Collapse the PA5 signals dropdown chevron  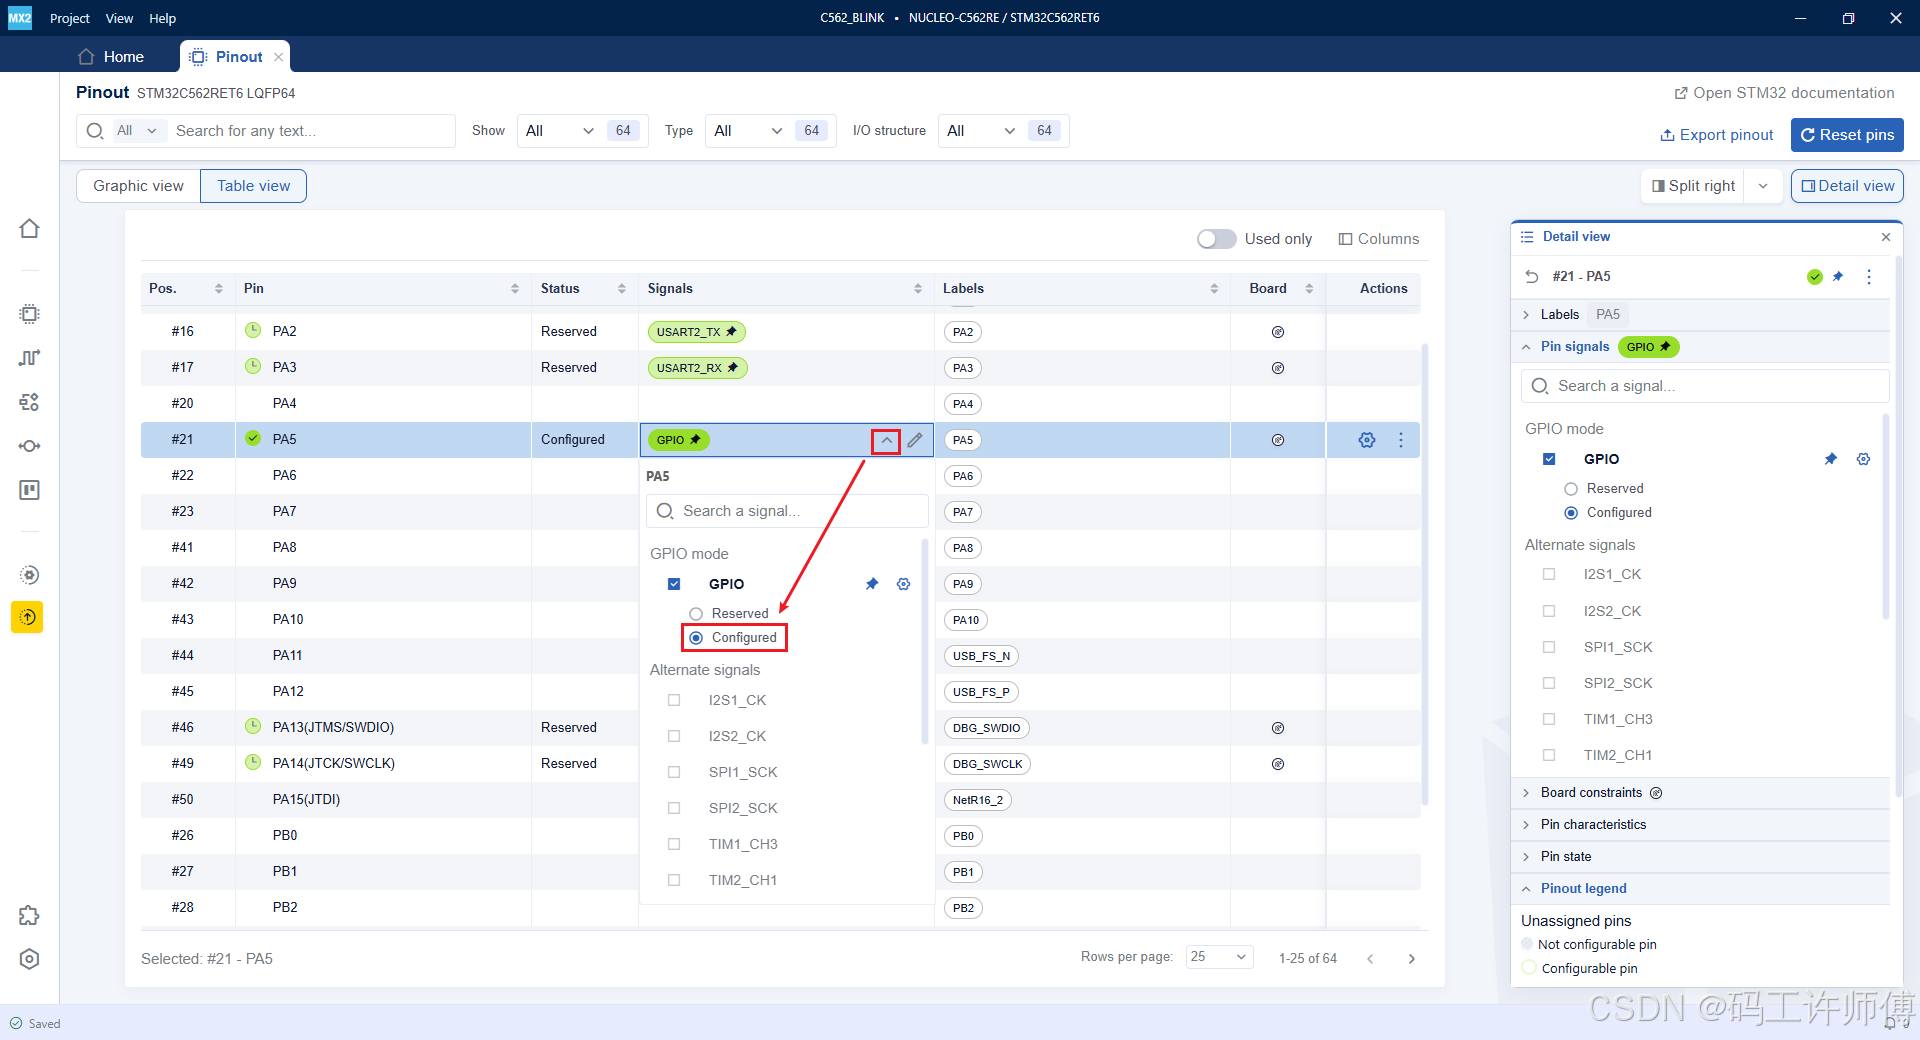tap(886, 441)
